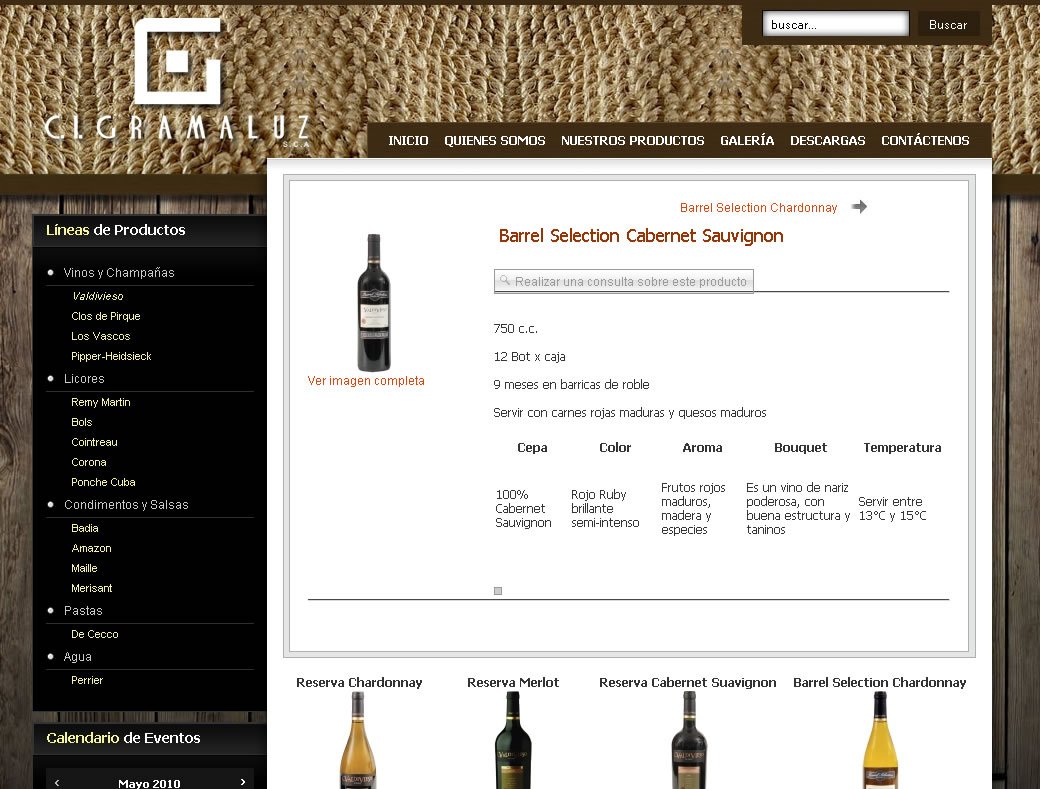Screen dimensions: 1040x789
Task: Navigate to the Galería menu item
Action: coord(747,141)
